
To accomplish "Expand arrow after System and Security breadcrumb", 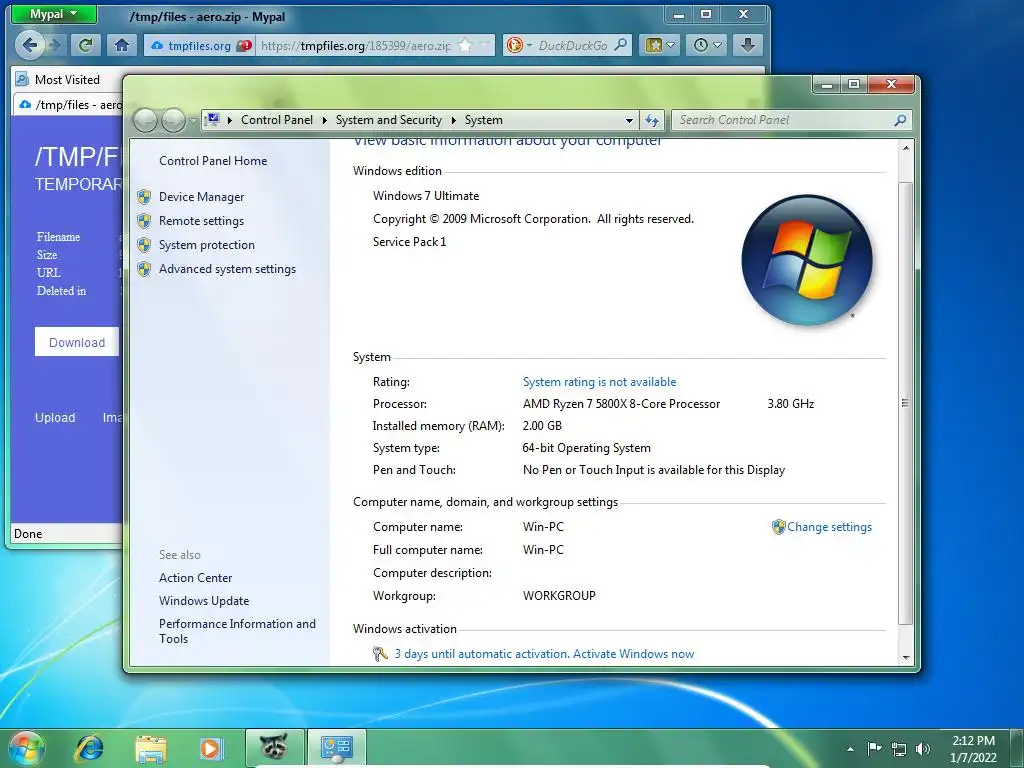I will (x=453, y=120).
